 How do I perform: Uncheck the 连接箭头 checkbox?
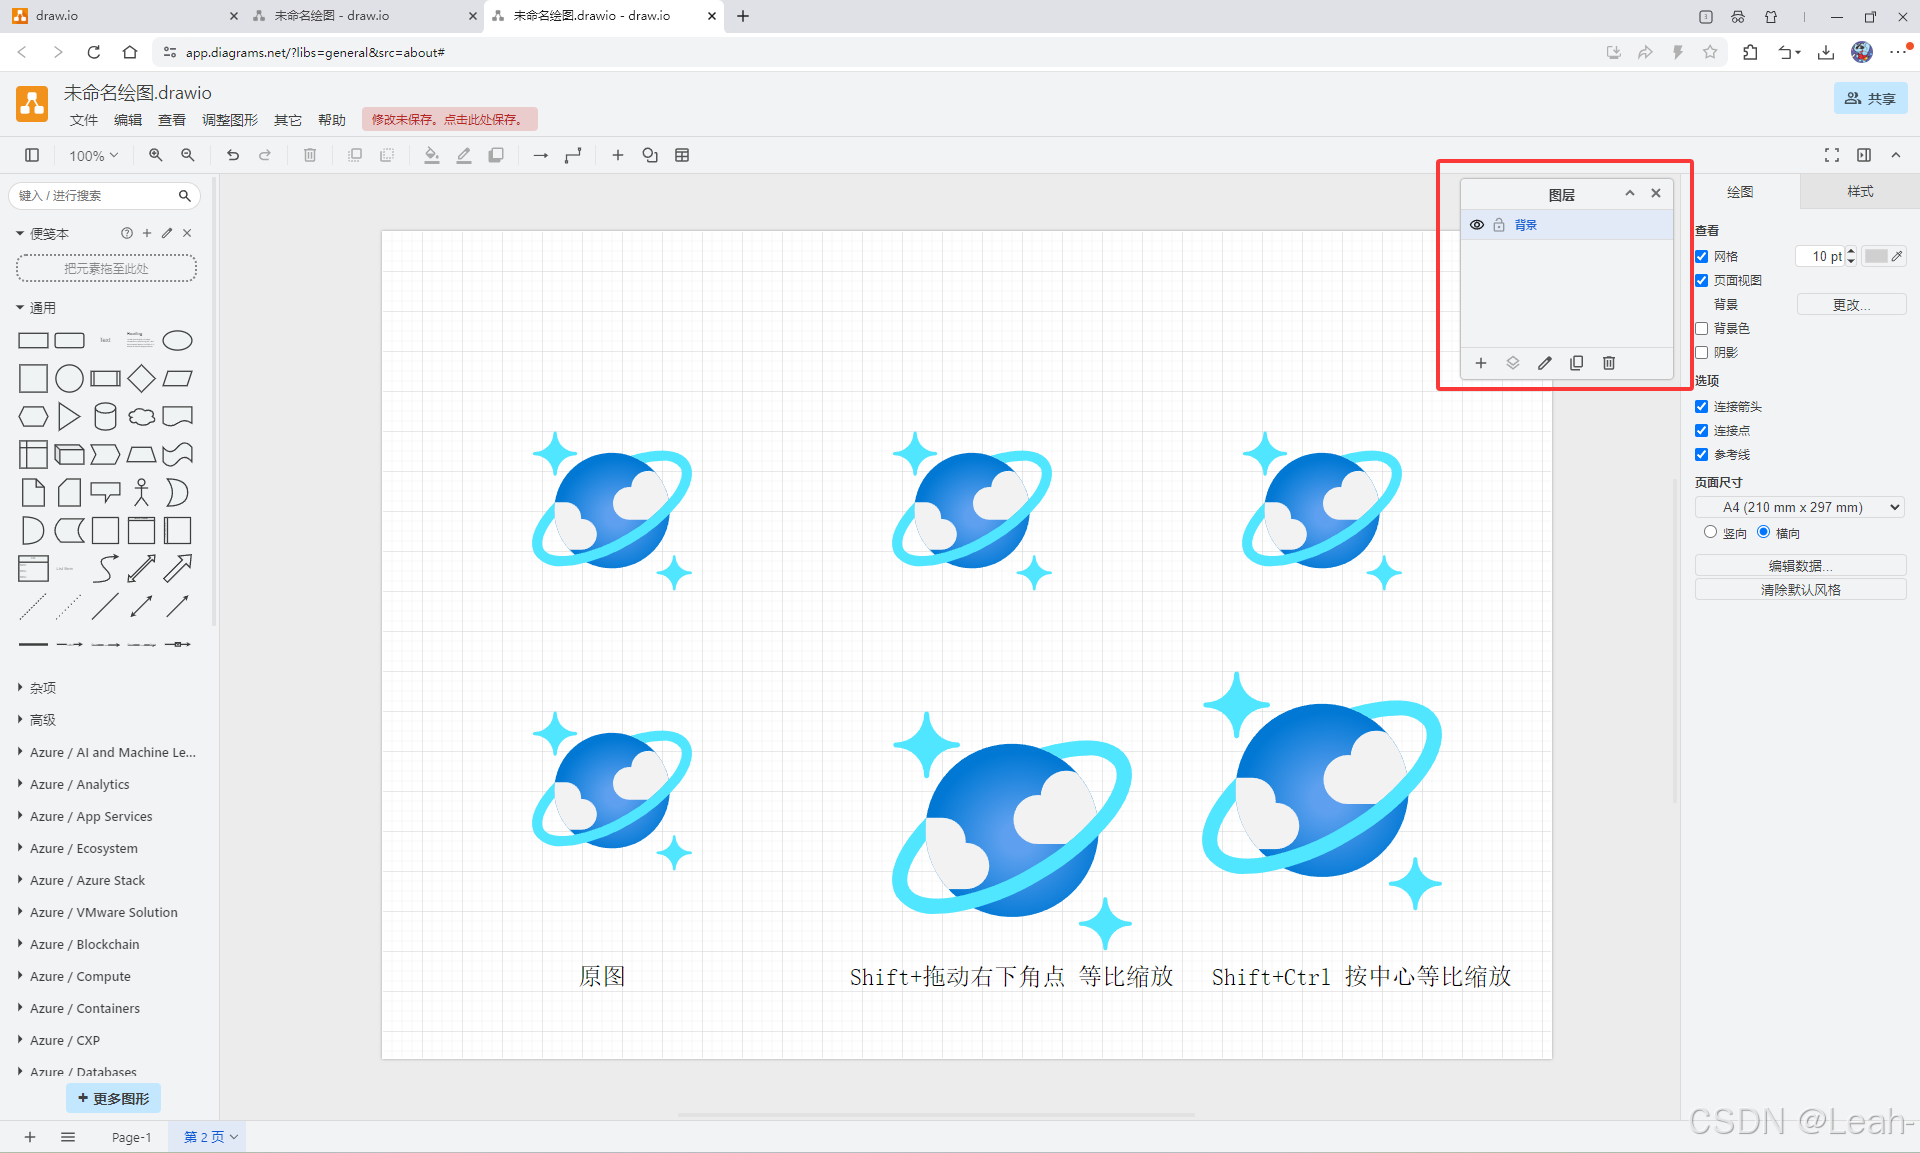click(1702, 407)
